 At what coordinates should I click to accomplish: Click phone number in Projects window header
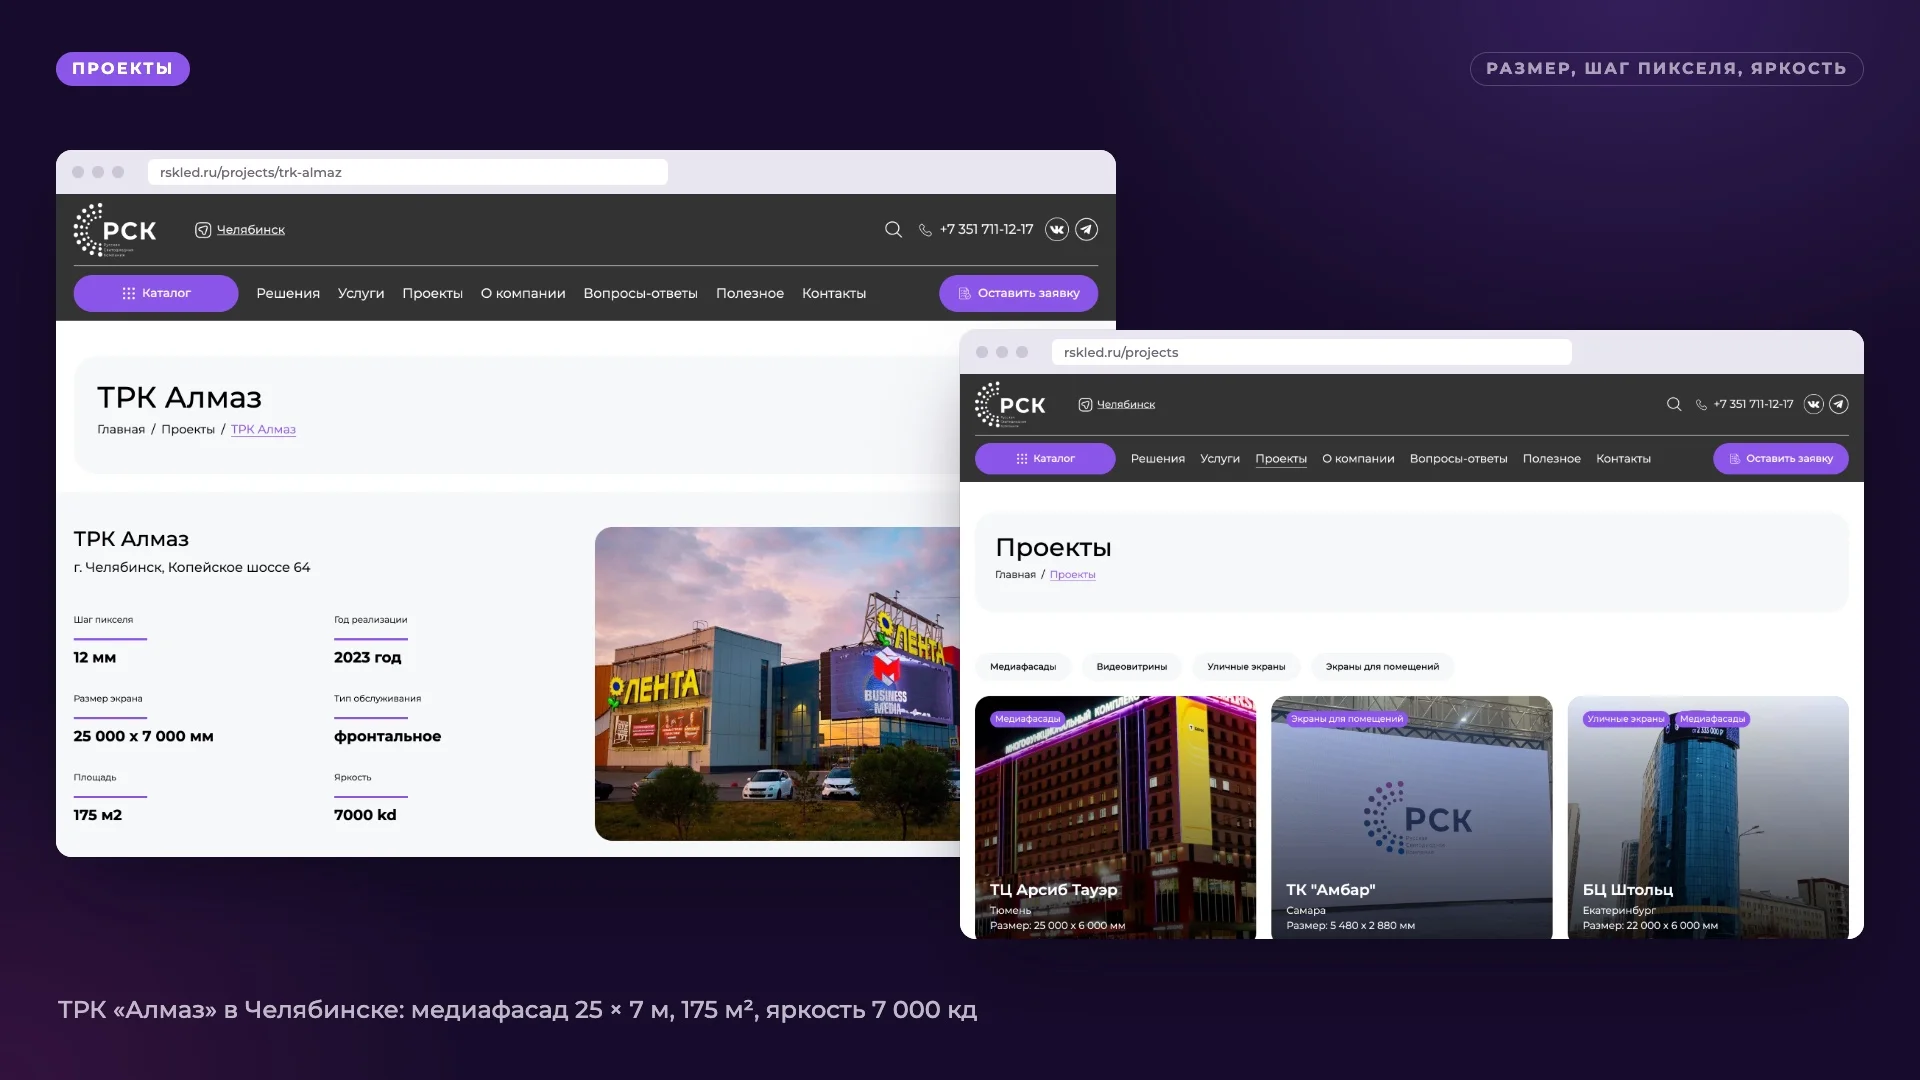click(x=1744, y=405)
